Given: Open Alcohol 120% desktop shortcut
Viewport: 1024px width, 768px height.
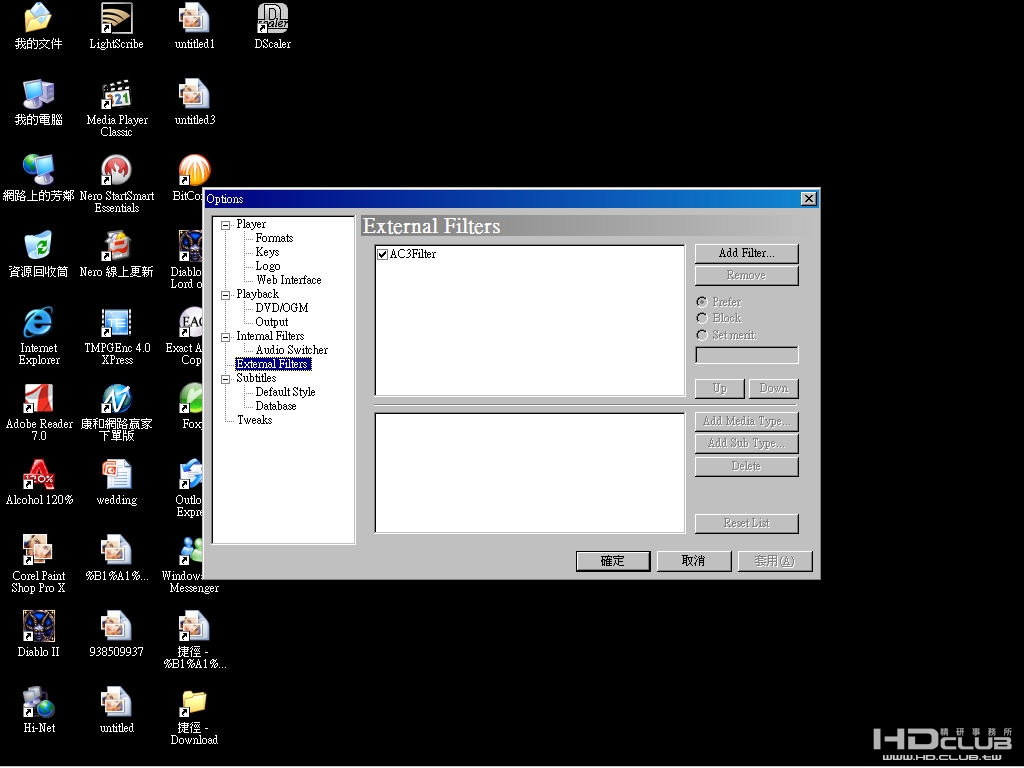Looking at the screenshot, I should 38,475.
